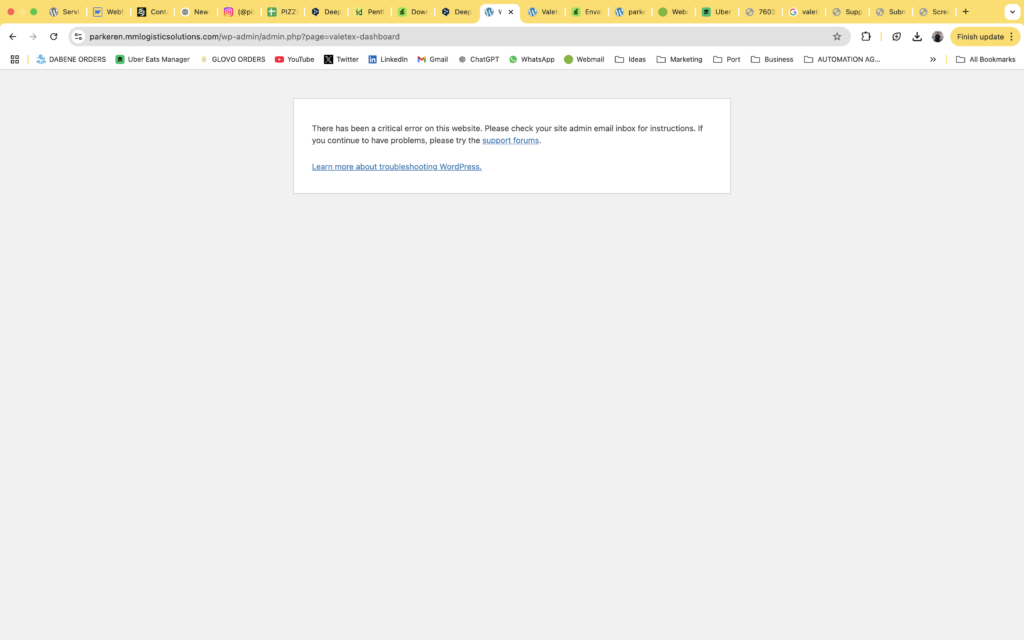Viewport: 1024px width, 640px height.
Task: Open the apps grid in bookmarks bar
Action: click(14, 59)
